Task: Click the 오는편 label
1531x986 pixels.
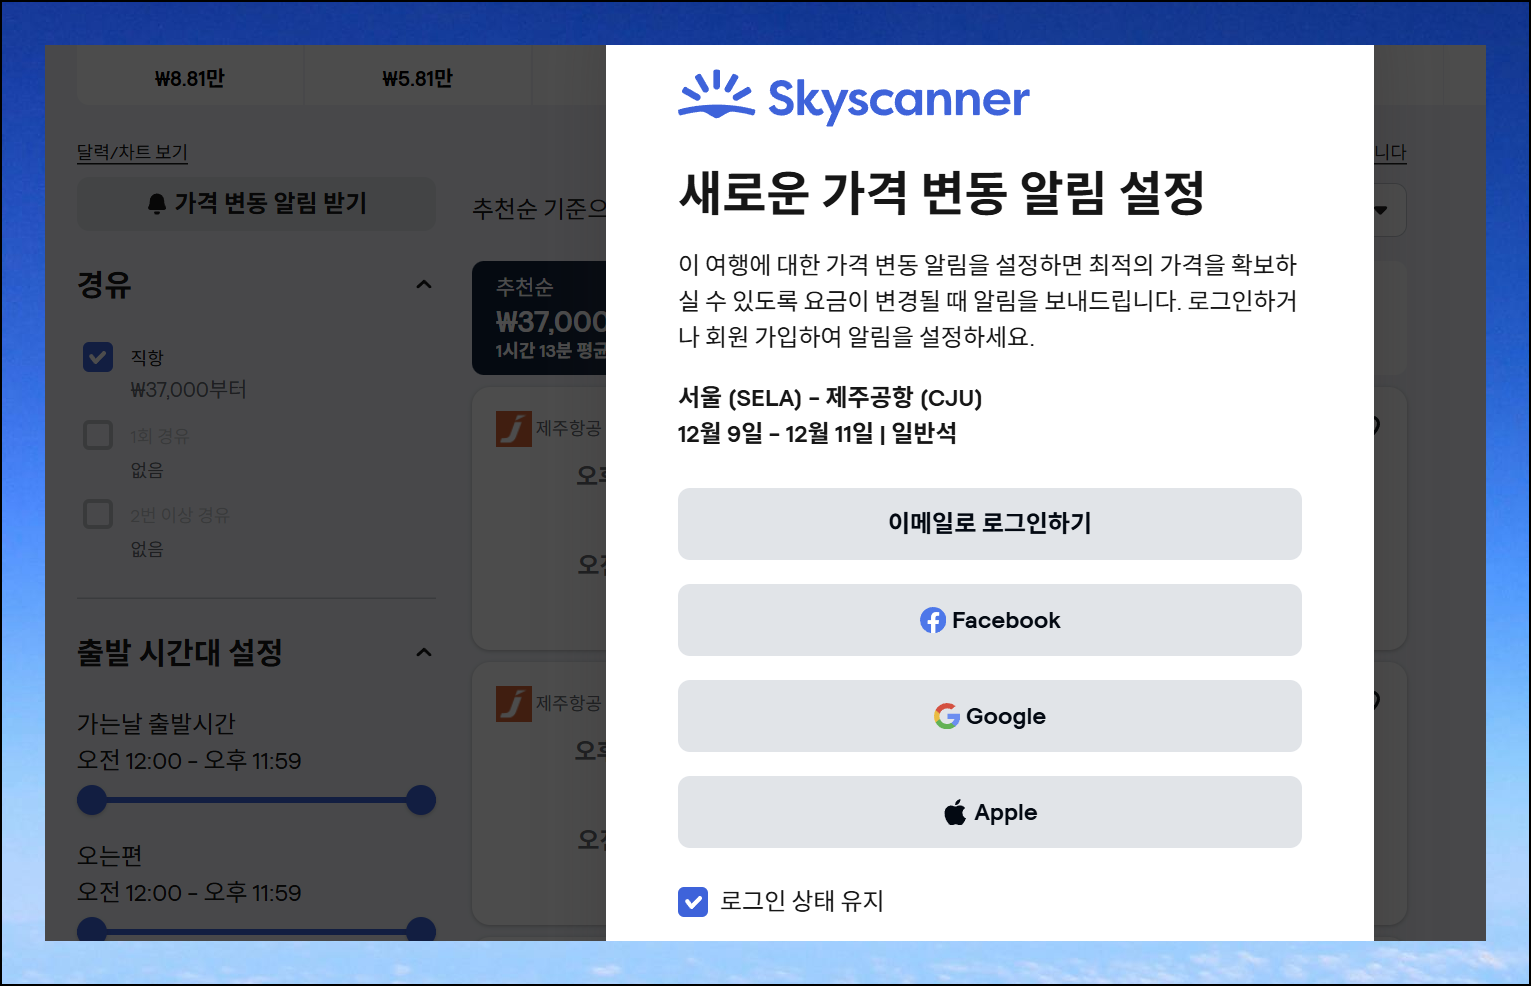Action: [110, 856]
